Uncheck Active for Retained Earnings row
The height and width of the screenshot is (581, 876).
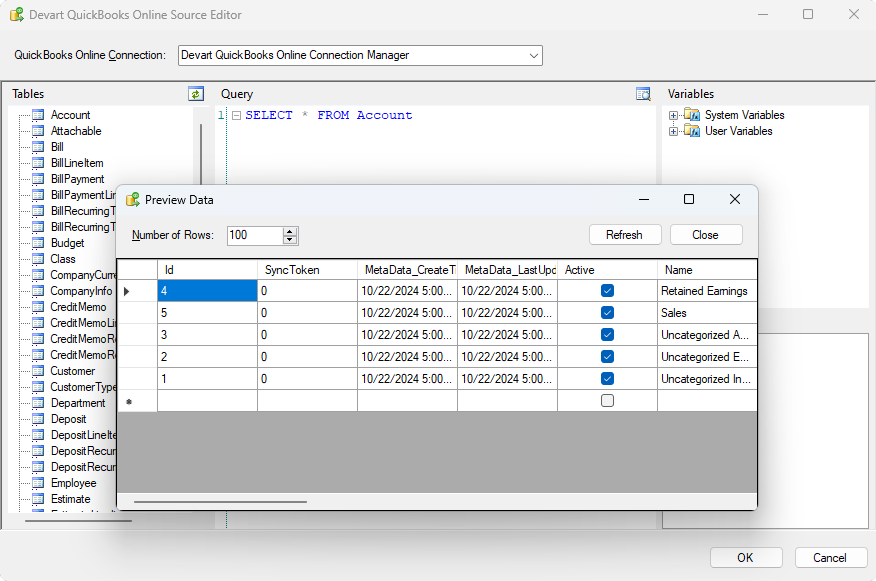pos(607,291)
